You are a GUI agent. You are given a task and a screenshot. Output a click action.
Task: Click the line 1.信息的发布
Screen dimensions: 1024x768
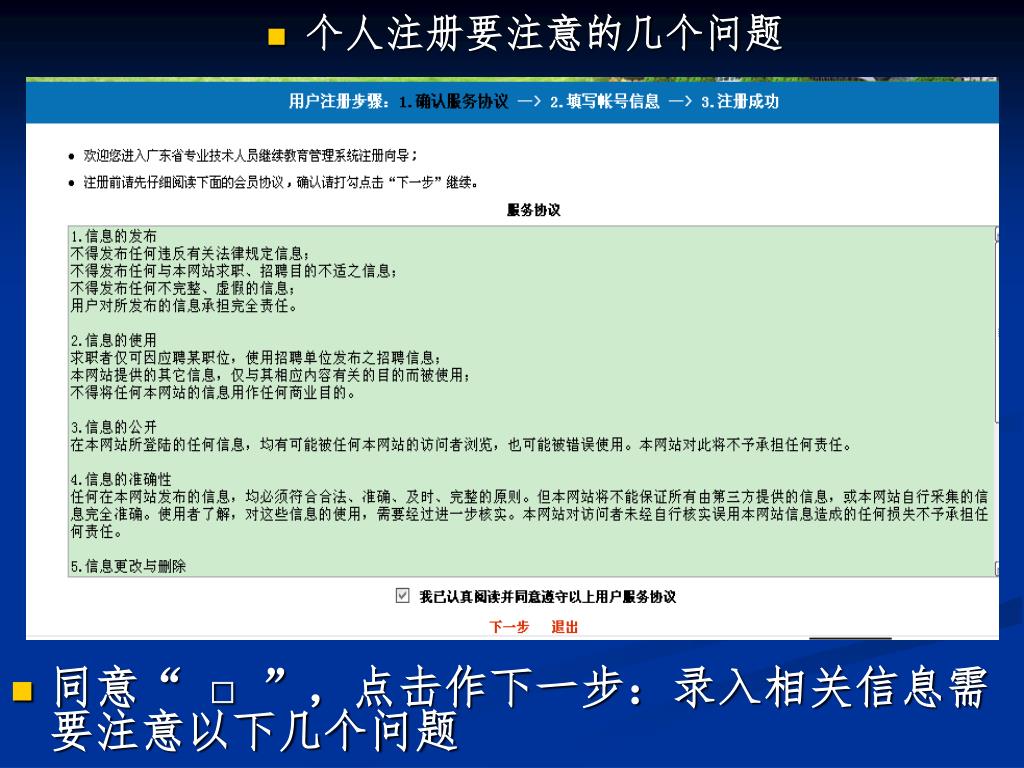(114, 236)
